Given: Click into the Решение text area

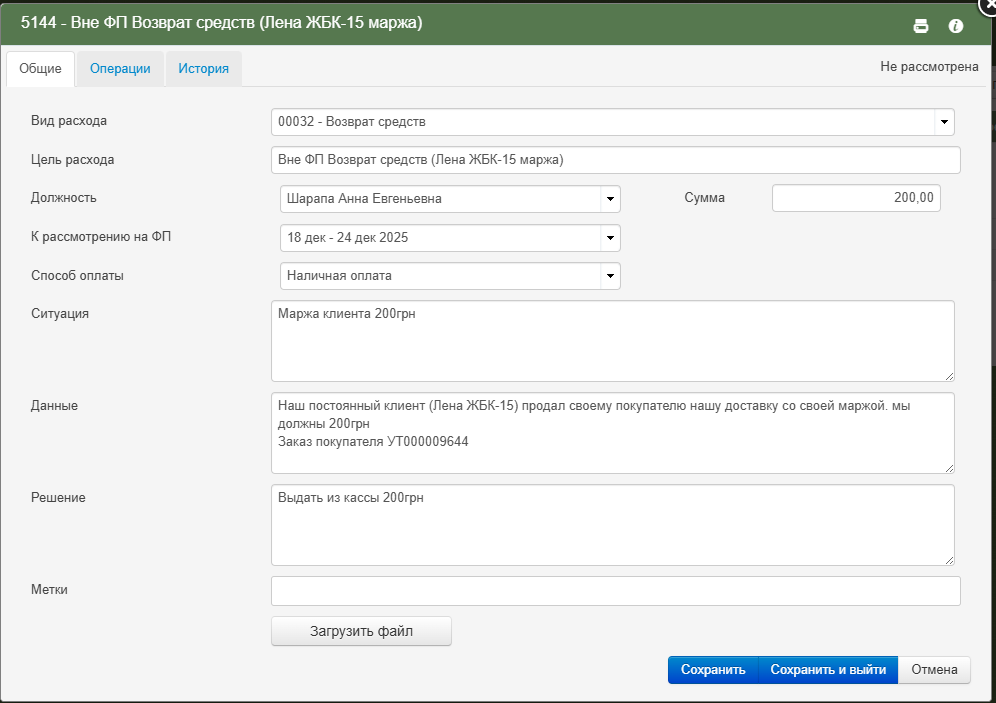Looking at the screenshot, I should coord(612,525).
